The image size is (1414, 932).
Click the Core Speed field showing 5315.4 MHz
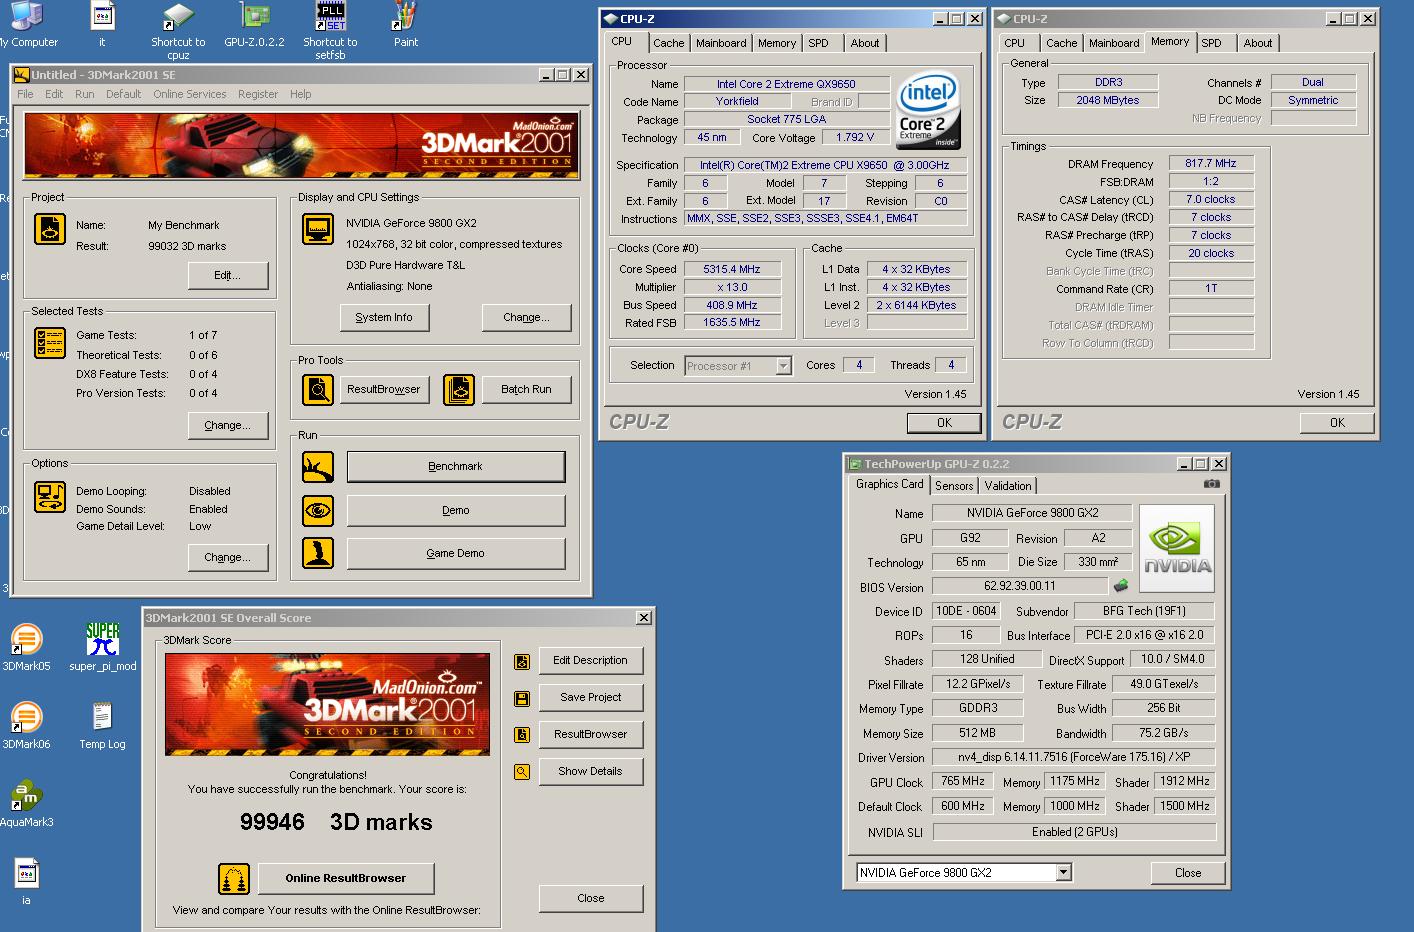click(732, 269)
